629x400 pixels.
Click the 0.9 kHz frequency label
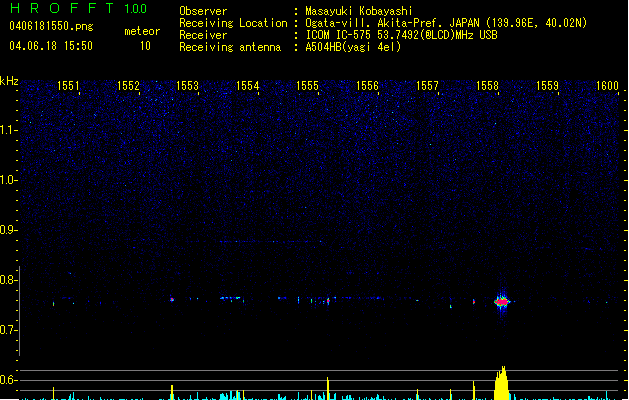tap(8, 230)
